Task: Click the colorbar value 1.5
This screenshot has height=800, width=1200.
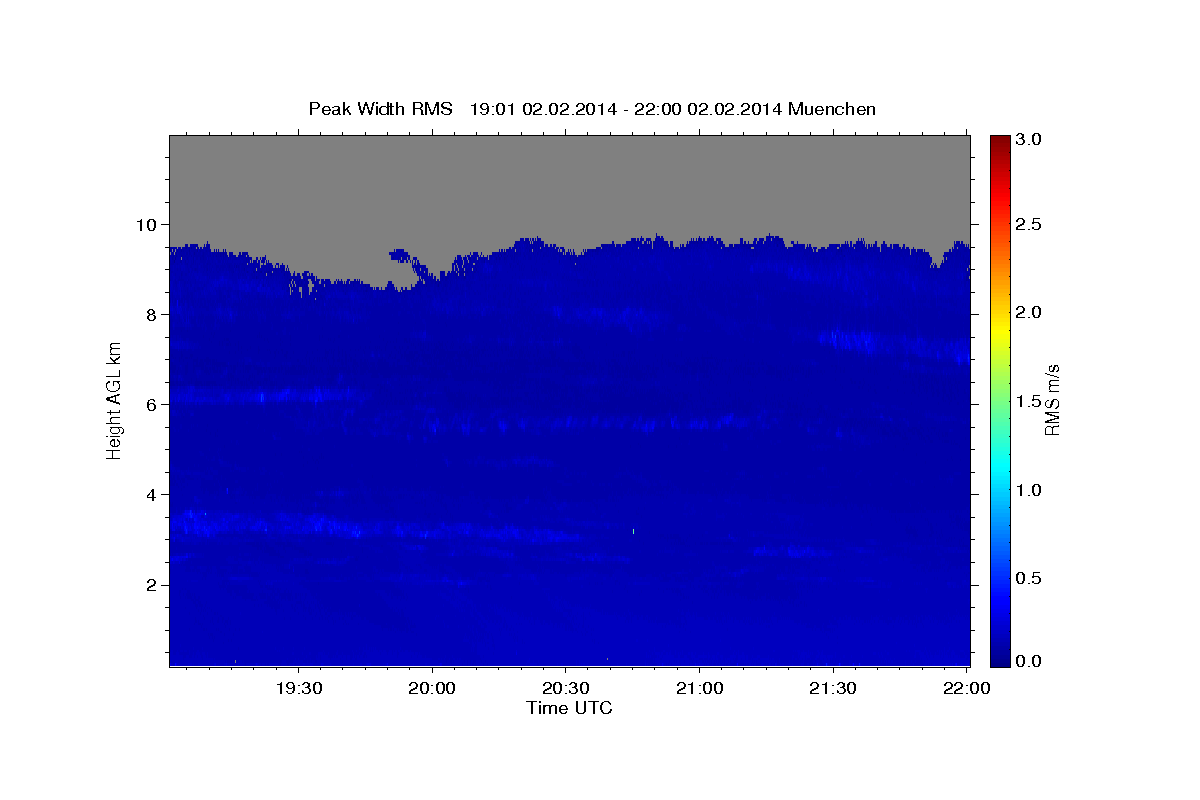Action: pyautogui.click(x=1030, y=401)
